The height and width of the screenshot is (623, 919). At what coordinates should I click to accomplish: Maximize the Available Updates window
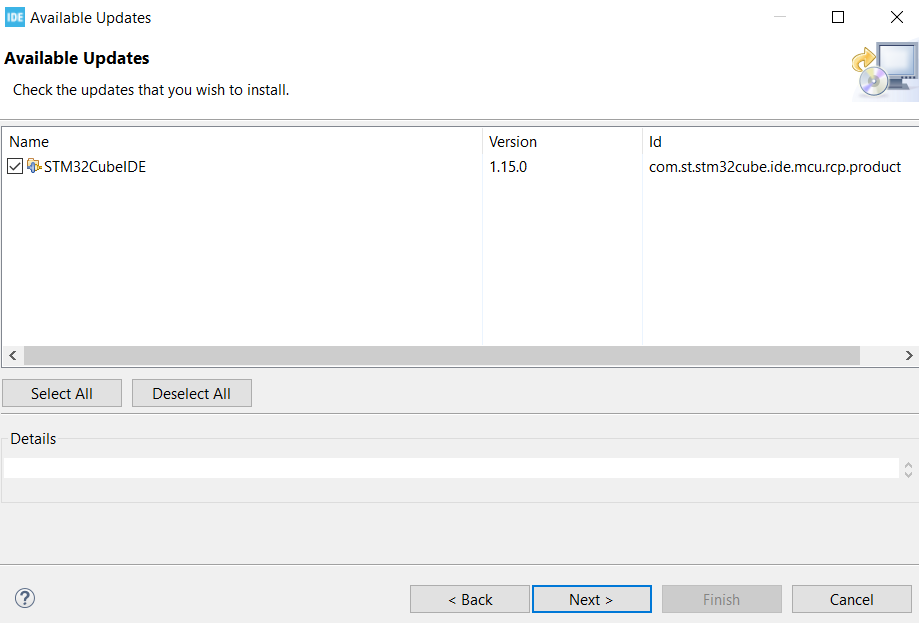838,18
